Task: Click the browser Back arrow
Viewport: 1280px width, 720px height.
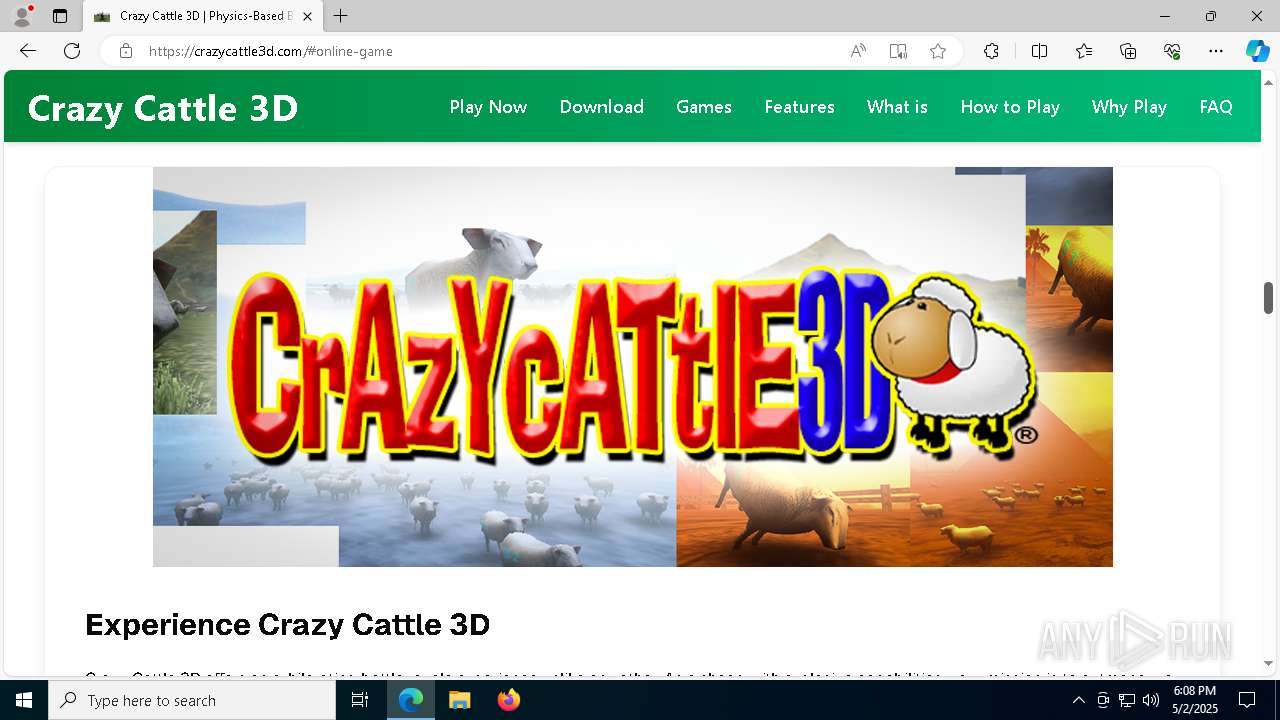Action: [28, 51]
